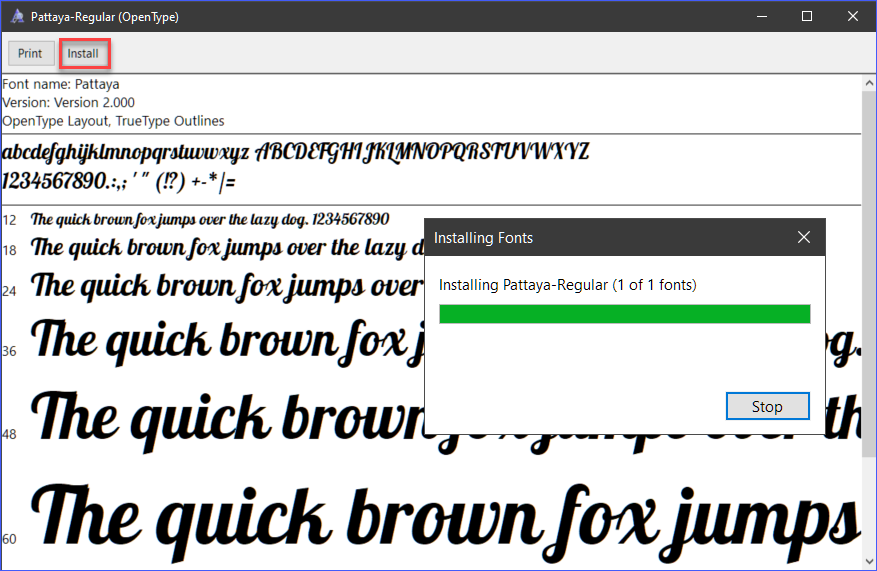Click the size label '60'

coord(10,539)
